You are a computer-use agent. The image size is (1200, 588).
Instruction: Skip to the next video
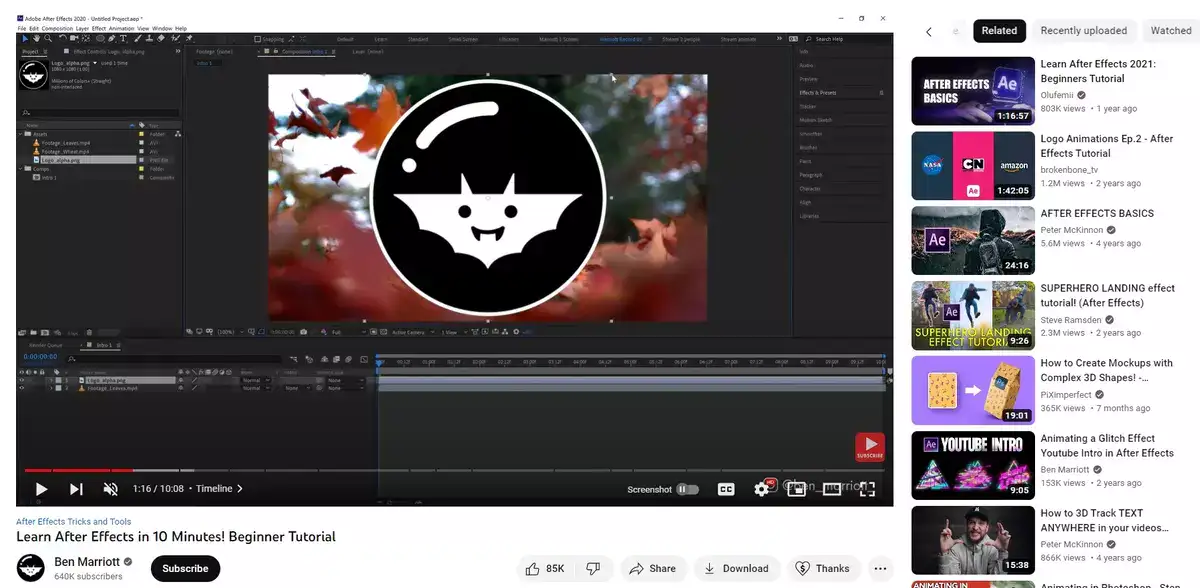76,489
